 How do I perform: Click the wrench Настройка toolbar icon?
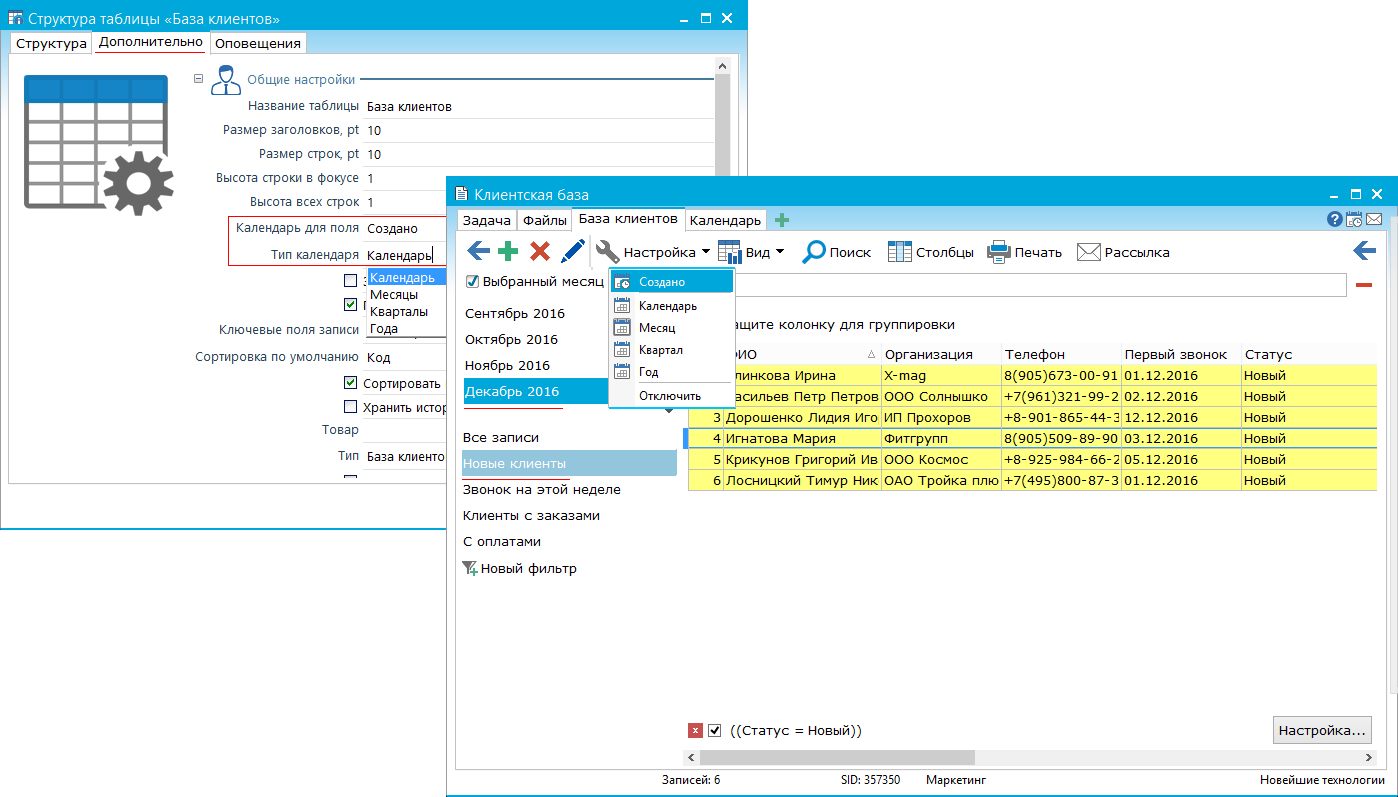coord(607,252)
